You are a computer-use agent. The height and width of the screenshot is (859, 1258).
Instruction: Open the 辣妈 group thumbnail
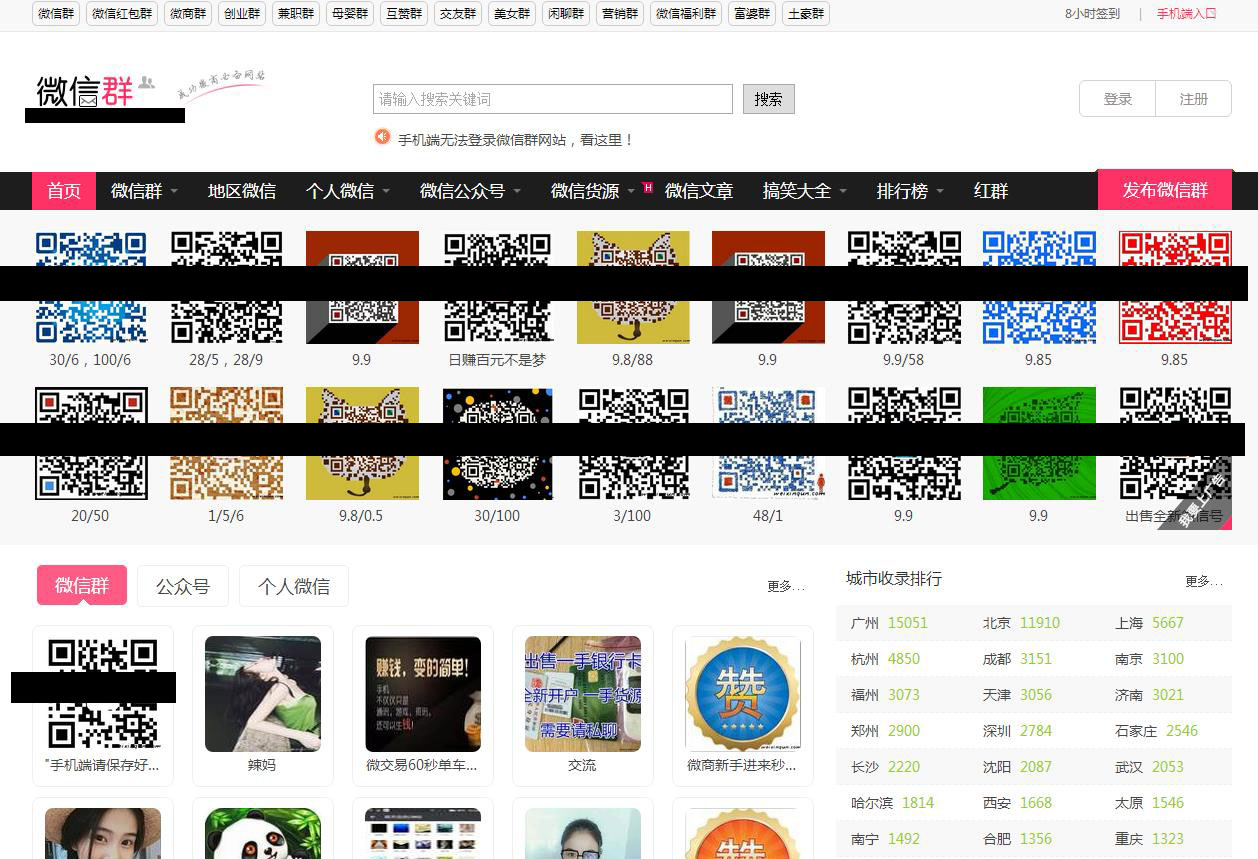coord(262,694)
